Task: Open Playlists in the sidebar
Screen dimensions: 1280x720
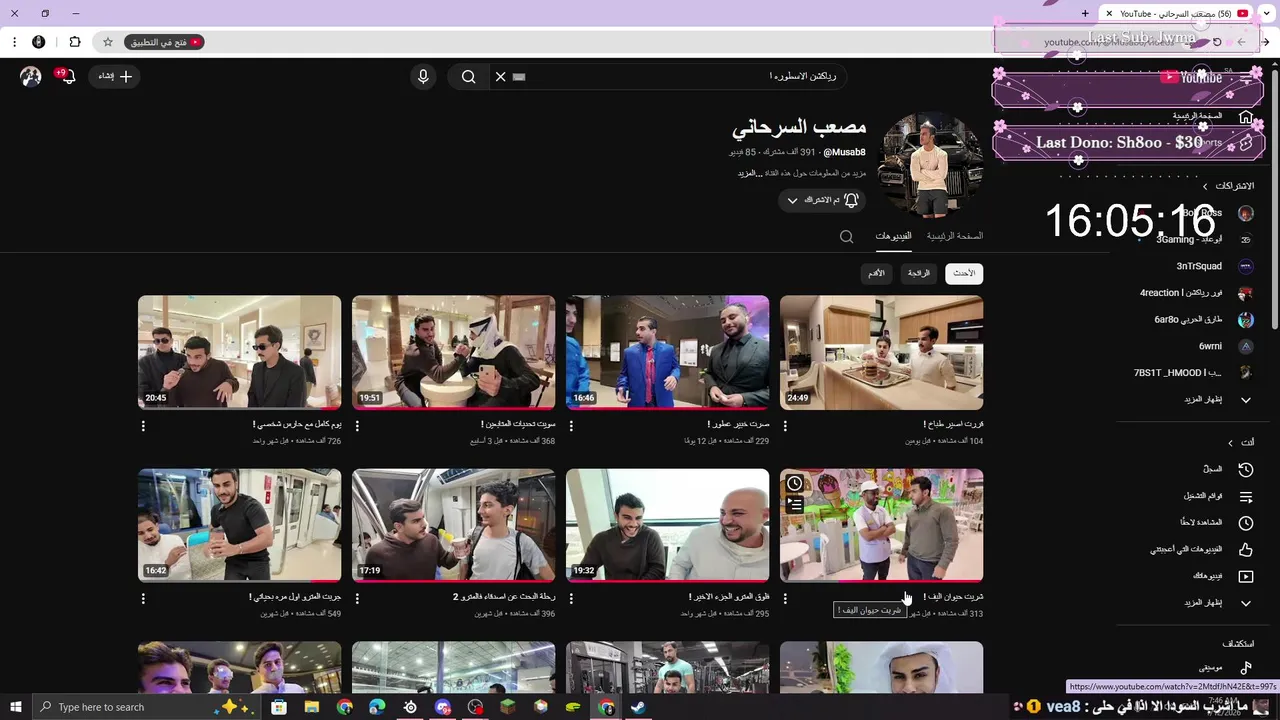Action: tap(1227, 496)
